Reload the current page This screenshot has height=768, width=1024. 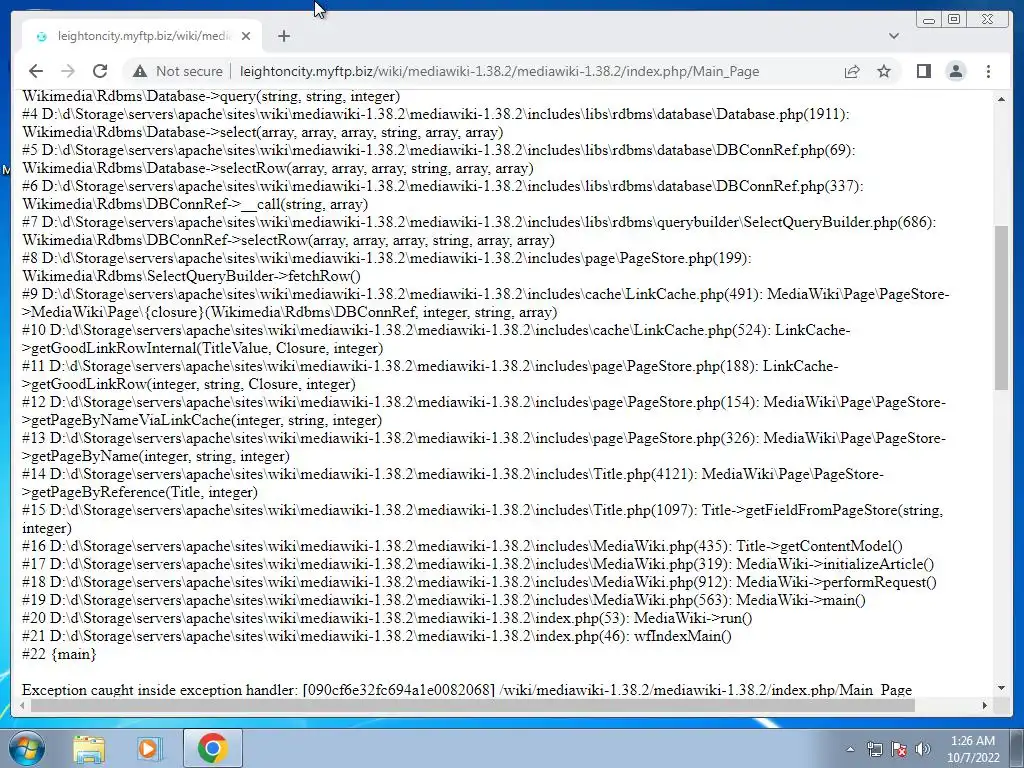100,71
